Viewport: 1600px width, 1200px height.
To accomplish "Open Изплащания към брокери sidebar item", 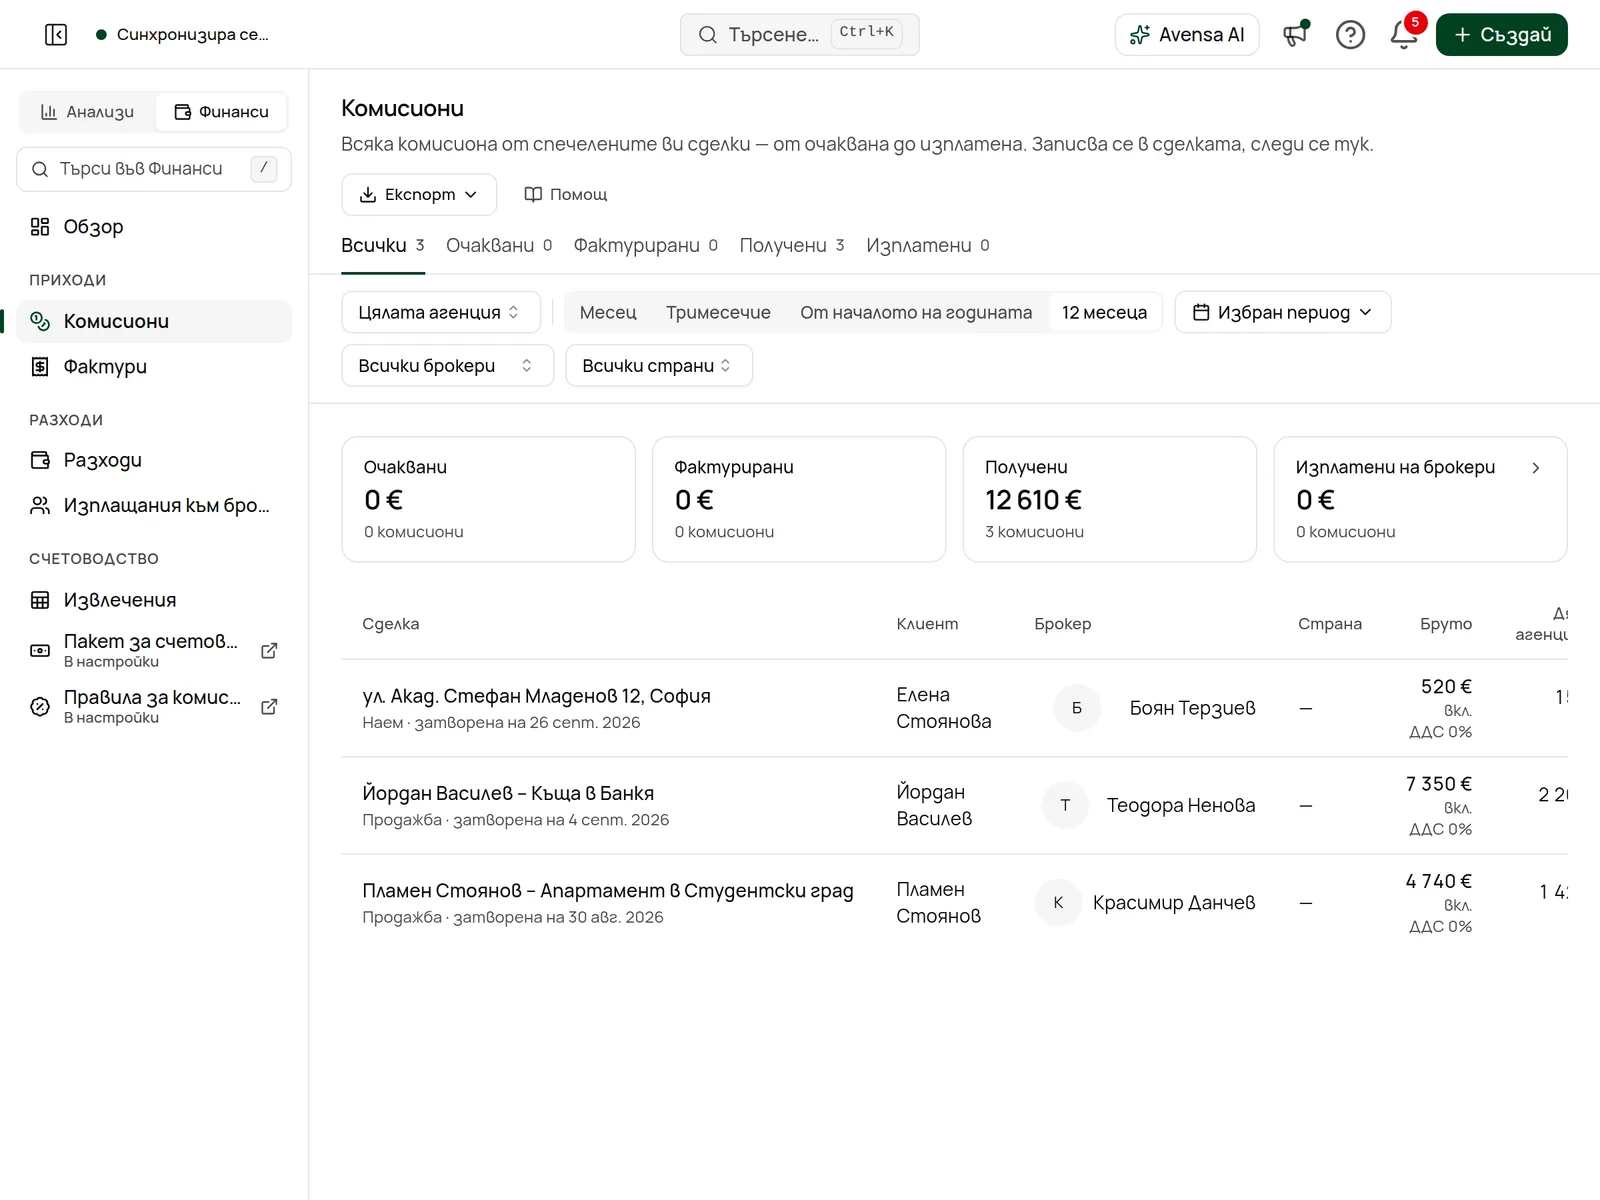I will pos(154,506).
